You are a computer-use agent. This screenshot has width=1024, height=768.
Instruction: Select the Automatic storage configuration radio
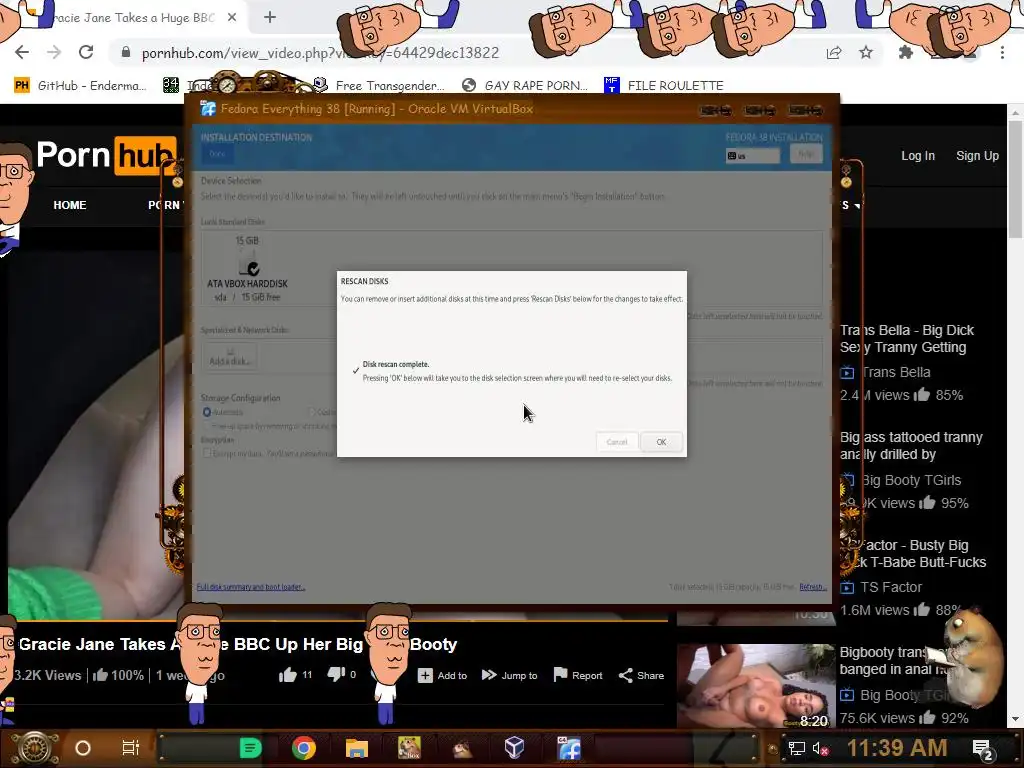[x=207, y=412]
